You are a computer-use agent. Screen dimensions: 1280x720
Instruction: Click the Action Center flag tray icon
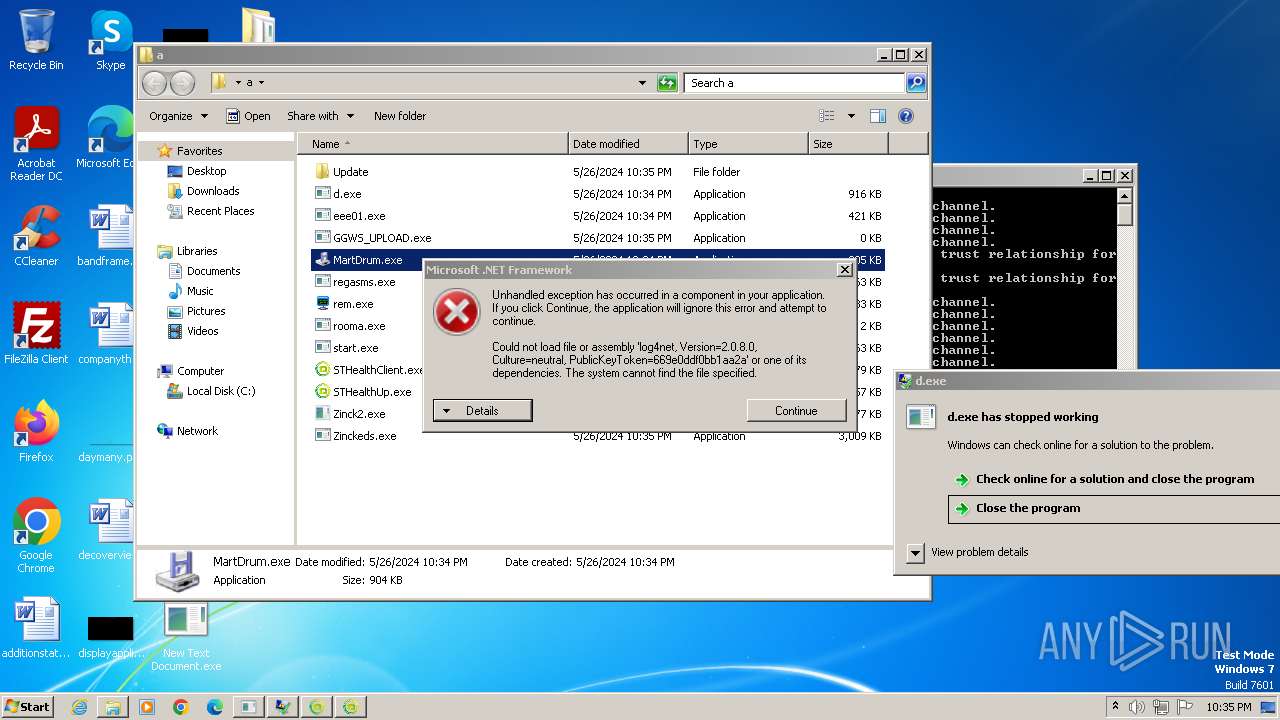[x=1185, y=707]
